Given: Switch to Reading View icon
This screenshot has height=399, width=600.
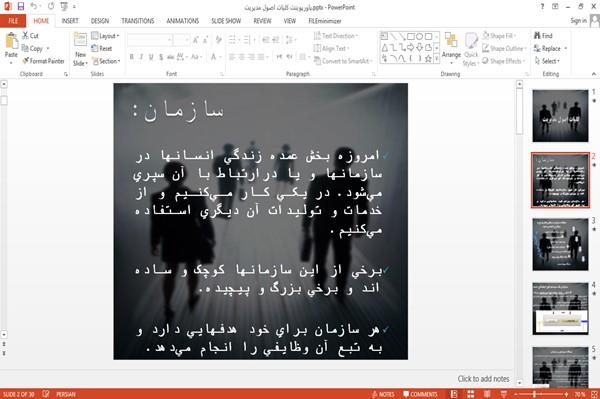Looking at the screenshot, I should tap(487, 394).
